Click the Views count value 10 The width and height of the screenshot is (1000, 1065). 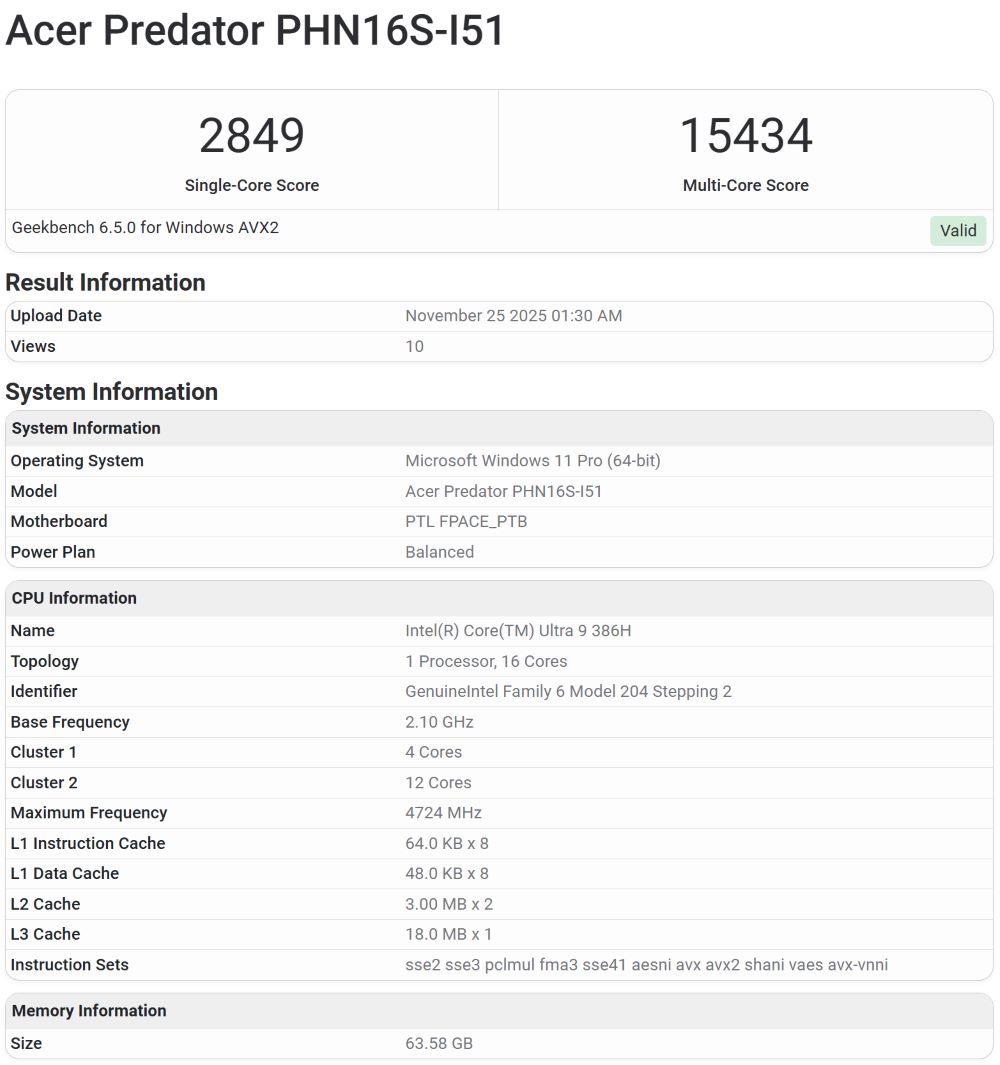pyautogui.click(x=414, y=347)
